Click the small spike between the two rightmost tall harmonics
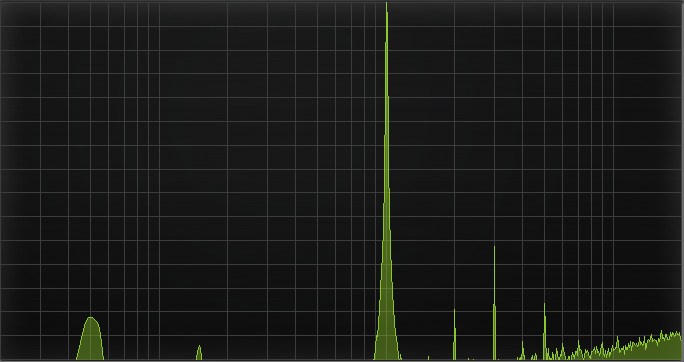Image resolution: width=684 pixels, height=362 pixels. tap(523, 350)
